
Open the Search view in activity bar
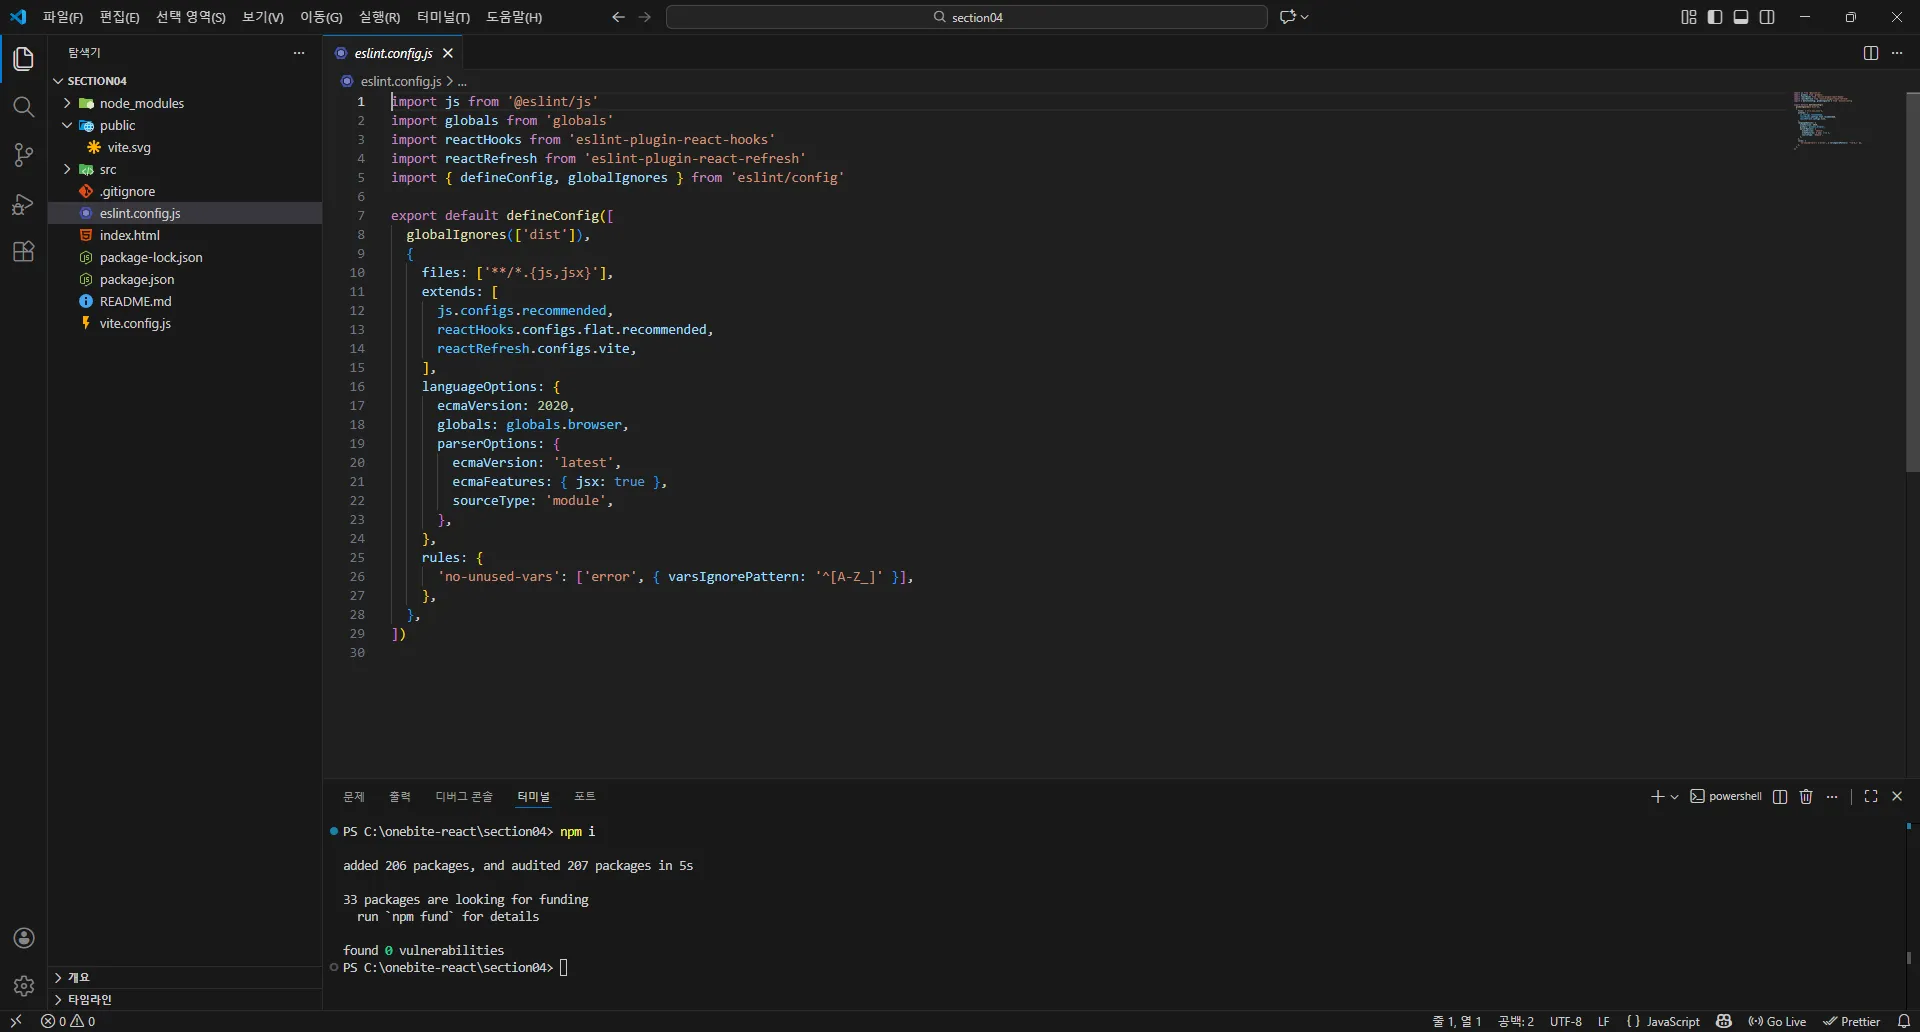pyautogui.click(x=23, y=107)
